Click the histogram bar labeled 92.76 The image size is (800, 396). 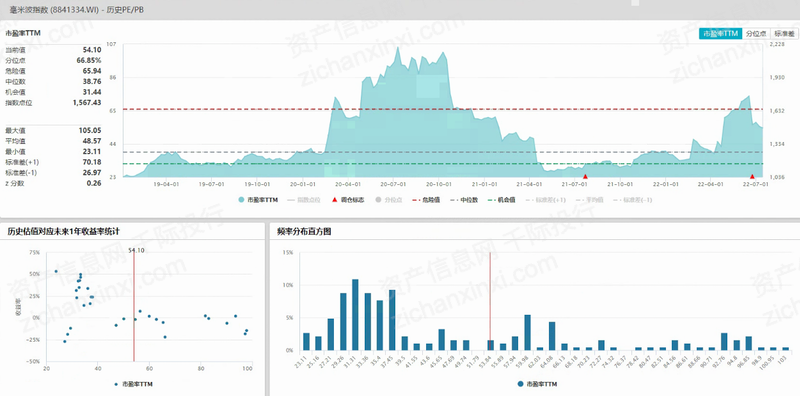[724, 342]
